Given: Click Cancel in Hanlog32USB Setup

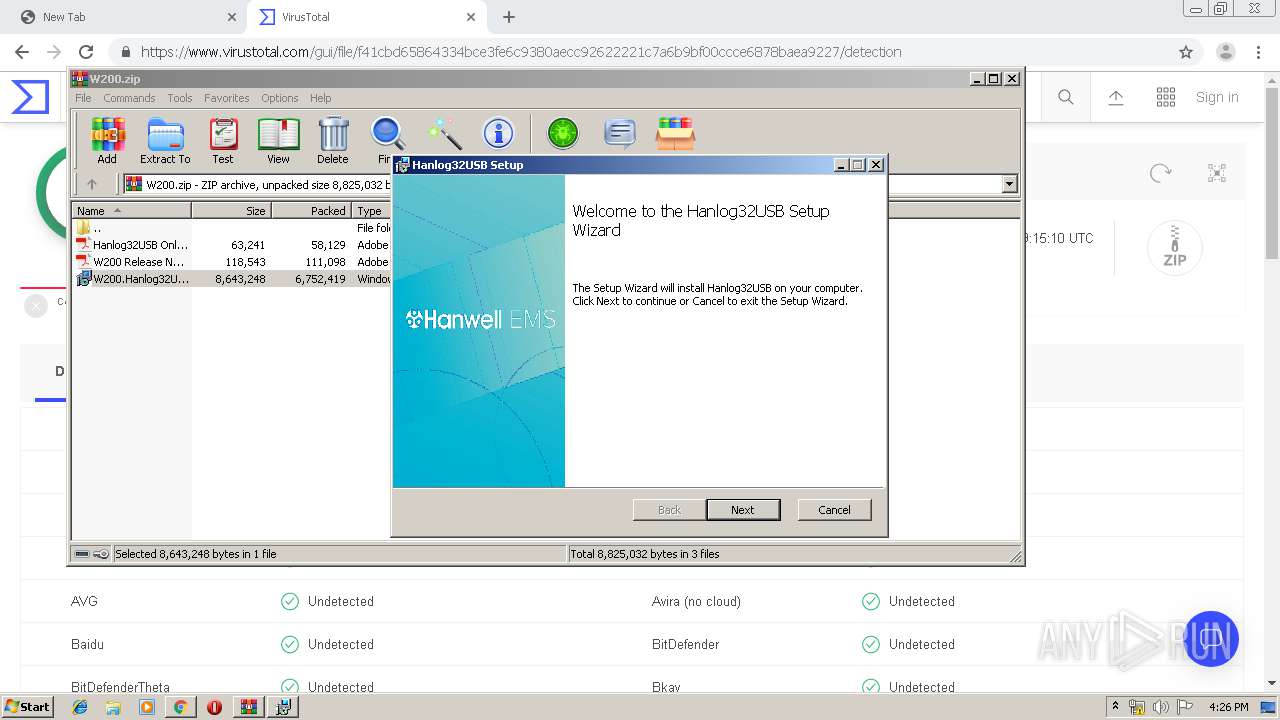Looking at the screenshot, I should pyautogui.click(x=834, y=510).
